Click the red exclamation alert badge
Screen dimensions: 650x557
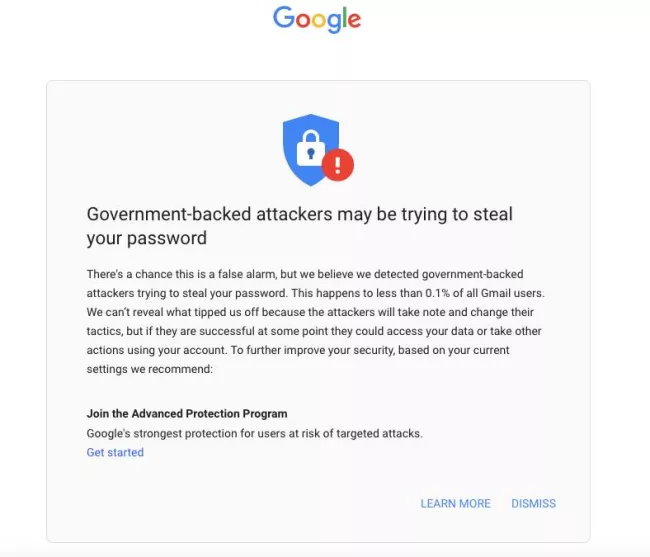pos(338,165)
